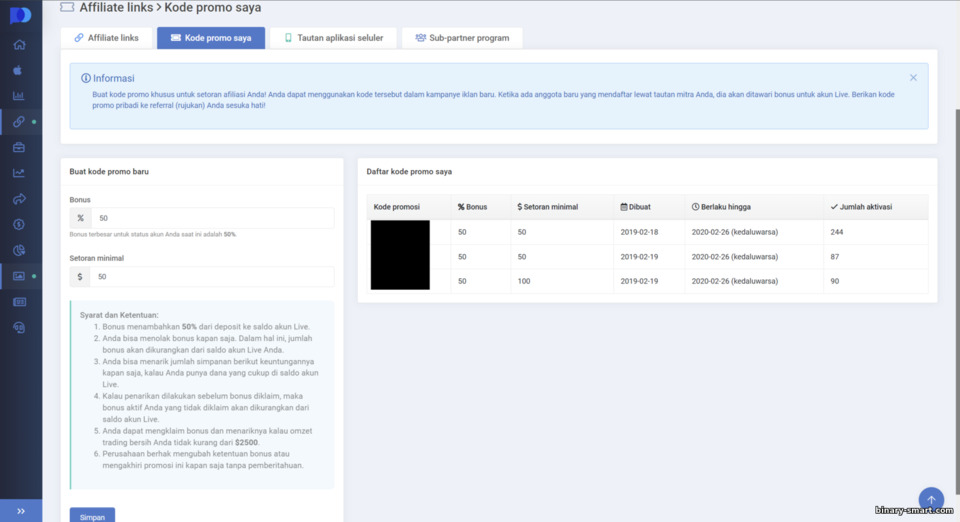Click the % Bonus column header
Image resolution: width=960 pixels, height=522 pixels.
[472, 207]
